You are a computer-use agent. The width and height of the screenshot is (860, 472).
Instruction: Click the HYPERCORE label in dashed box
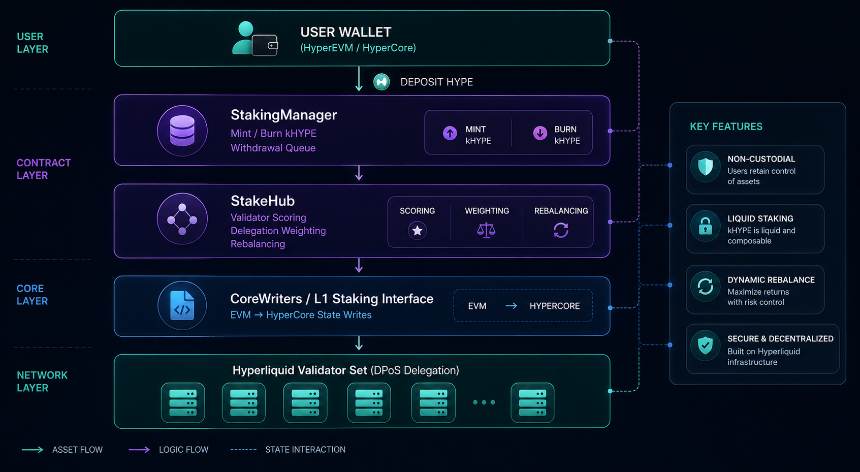point(554,306)
